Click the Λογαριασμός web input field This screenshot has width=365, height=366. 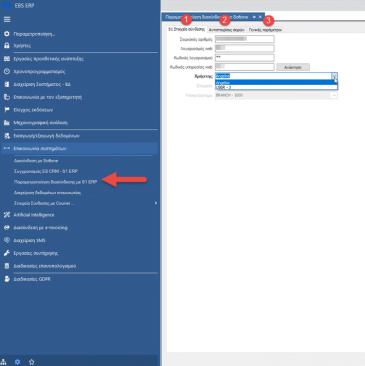tap(245, 48)
